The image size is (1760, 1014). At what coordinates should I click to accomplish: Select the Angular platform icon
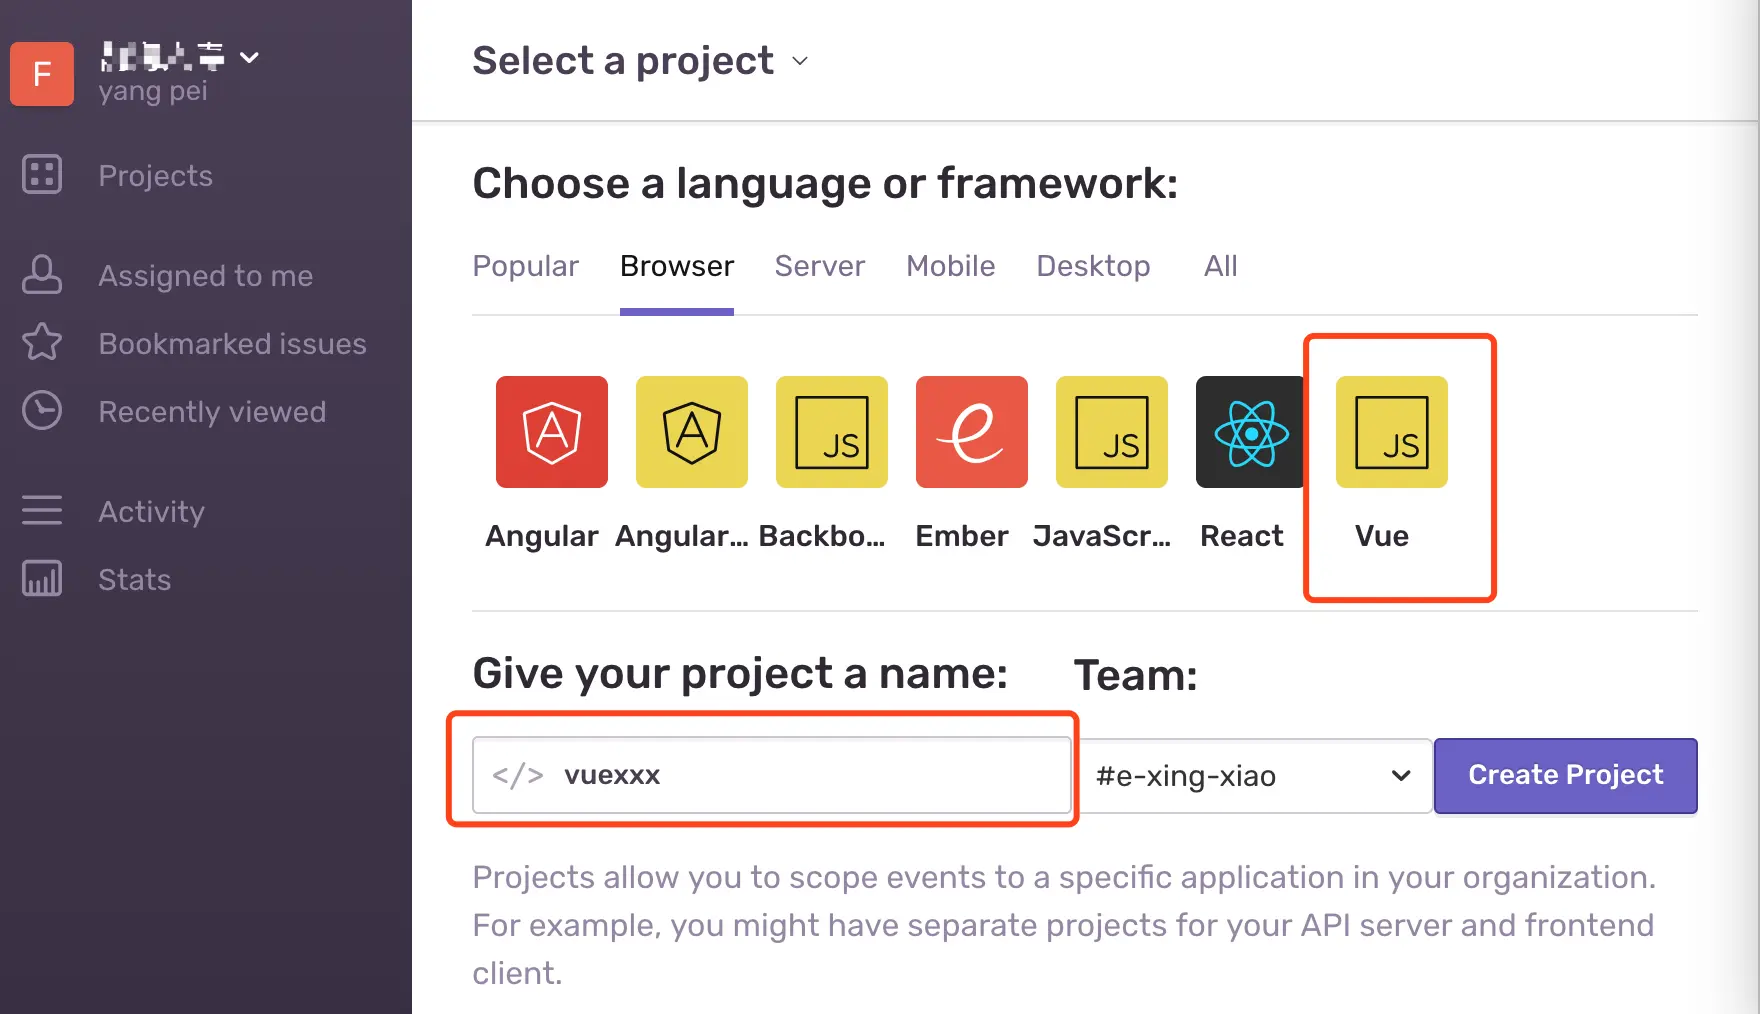click(x=552, y=432)
